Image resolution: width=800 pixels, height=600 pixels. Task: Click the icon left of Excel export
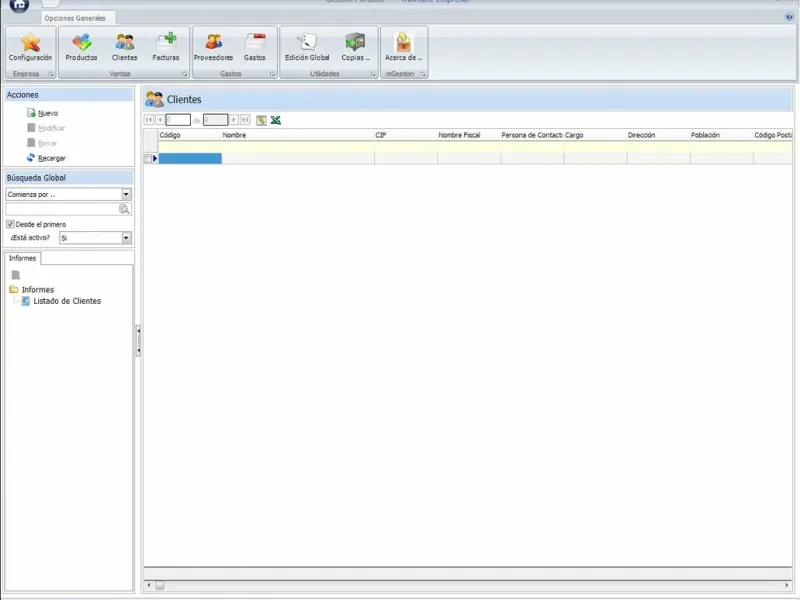261,120
